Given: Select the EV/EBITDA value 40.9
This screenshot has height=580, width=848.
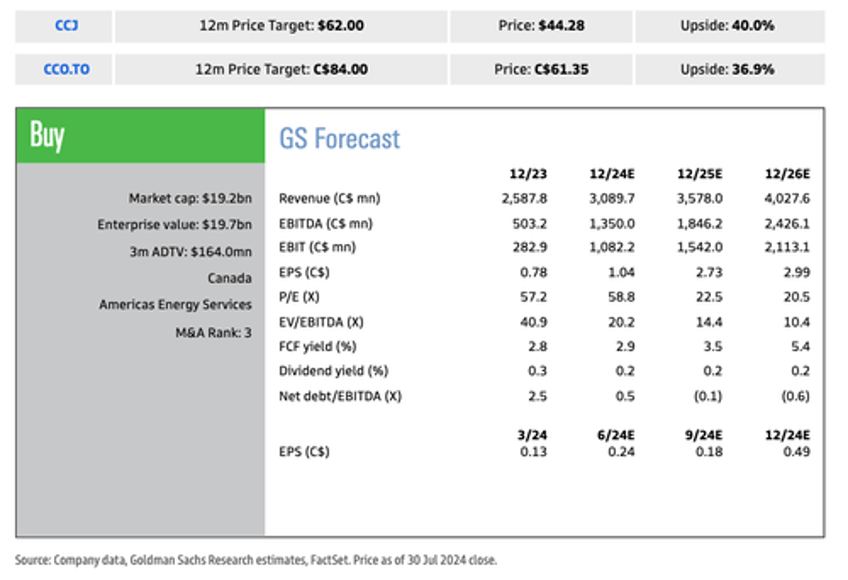Looking at the screenshot, I should click(534, 322).
